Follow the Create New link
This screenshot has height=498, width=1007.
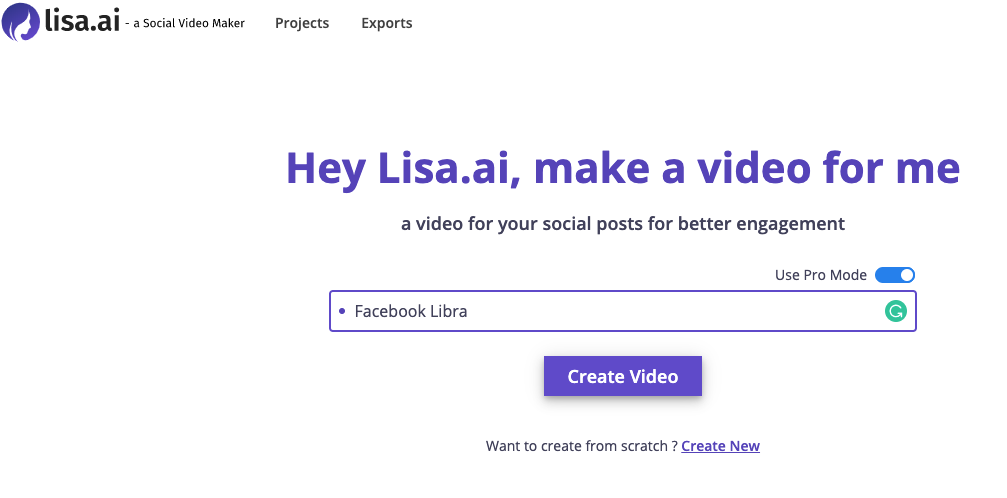click(x=720, y=446)
